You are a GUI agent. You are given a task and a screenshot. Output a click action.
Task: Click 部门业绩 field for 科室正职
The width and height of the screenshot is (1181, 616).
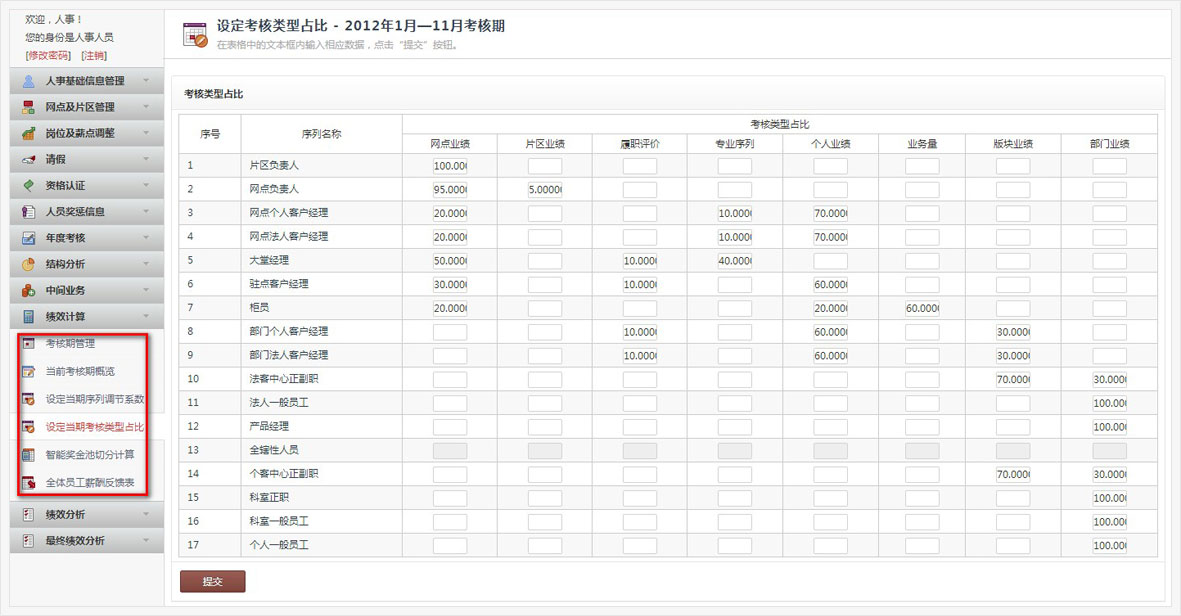[x=1109, y=498]
